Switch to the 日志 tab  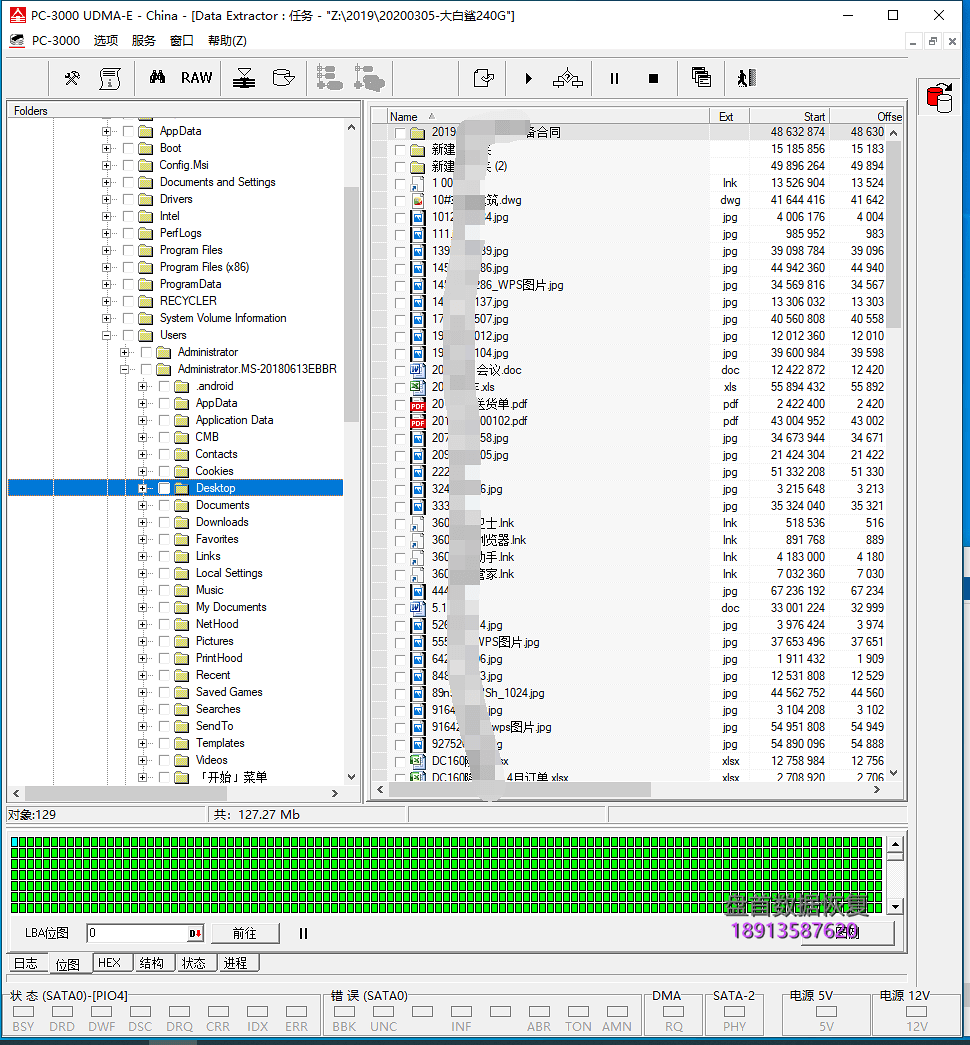(x=27, y=963)
